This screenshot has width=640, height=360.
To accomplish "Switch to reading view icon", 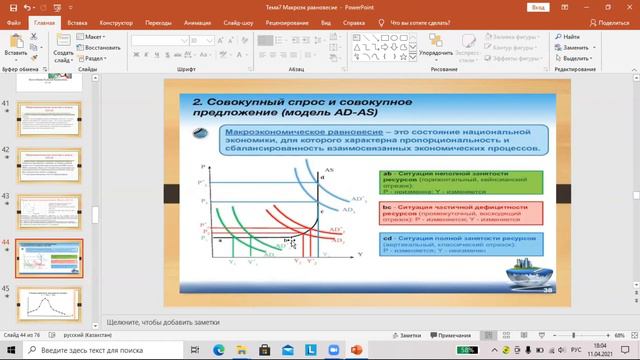I will [x=524, y=335].
